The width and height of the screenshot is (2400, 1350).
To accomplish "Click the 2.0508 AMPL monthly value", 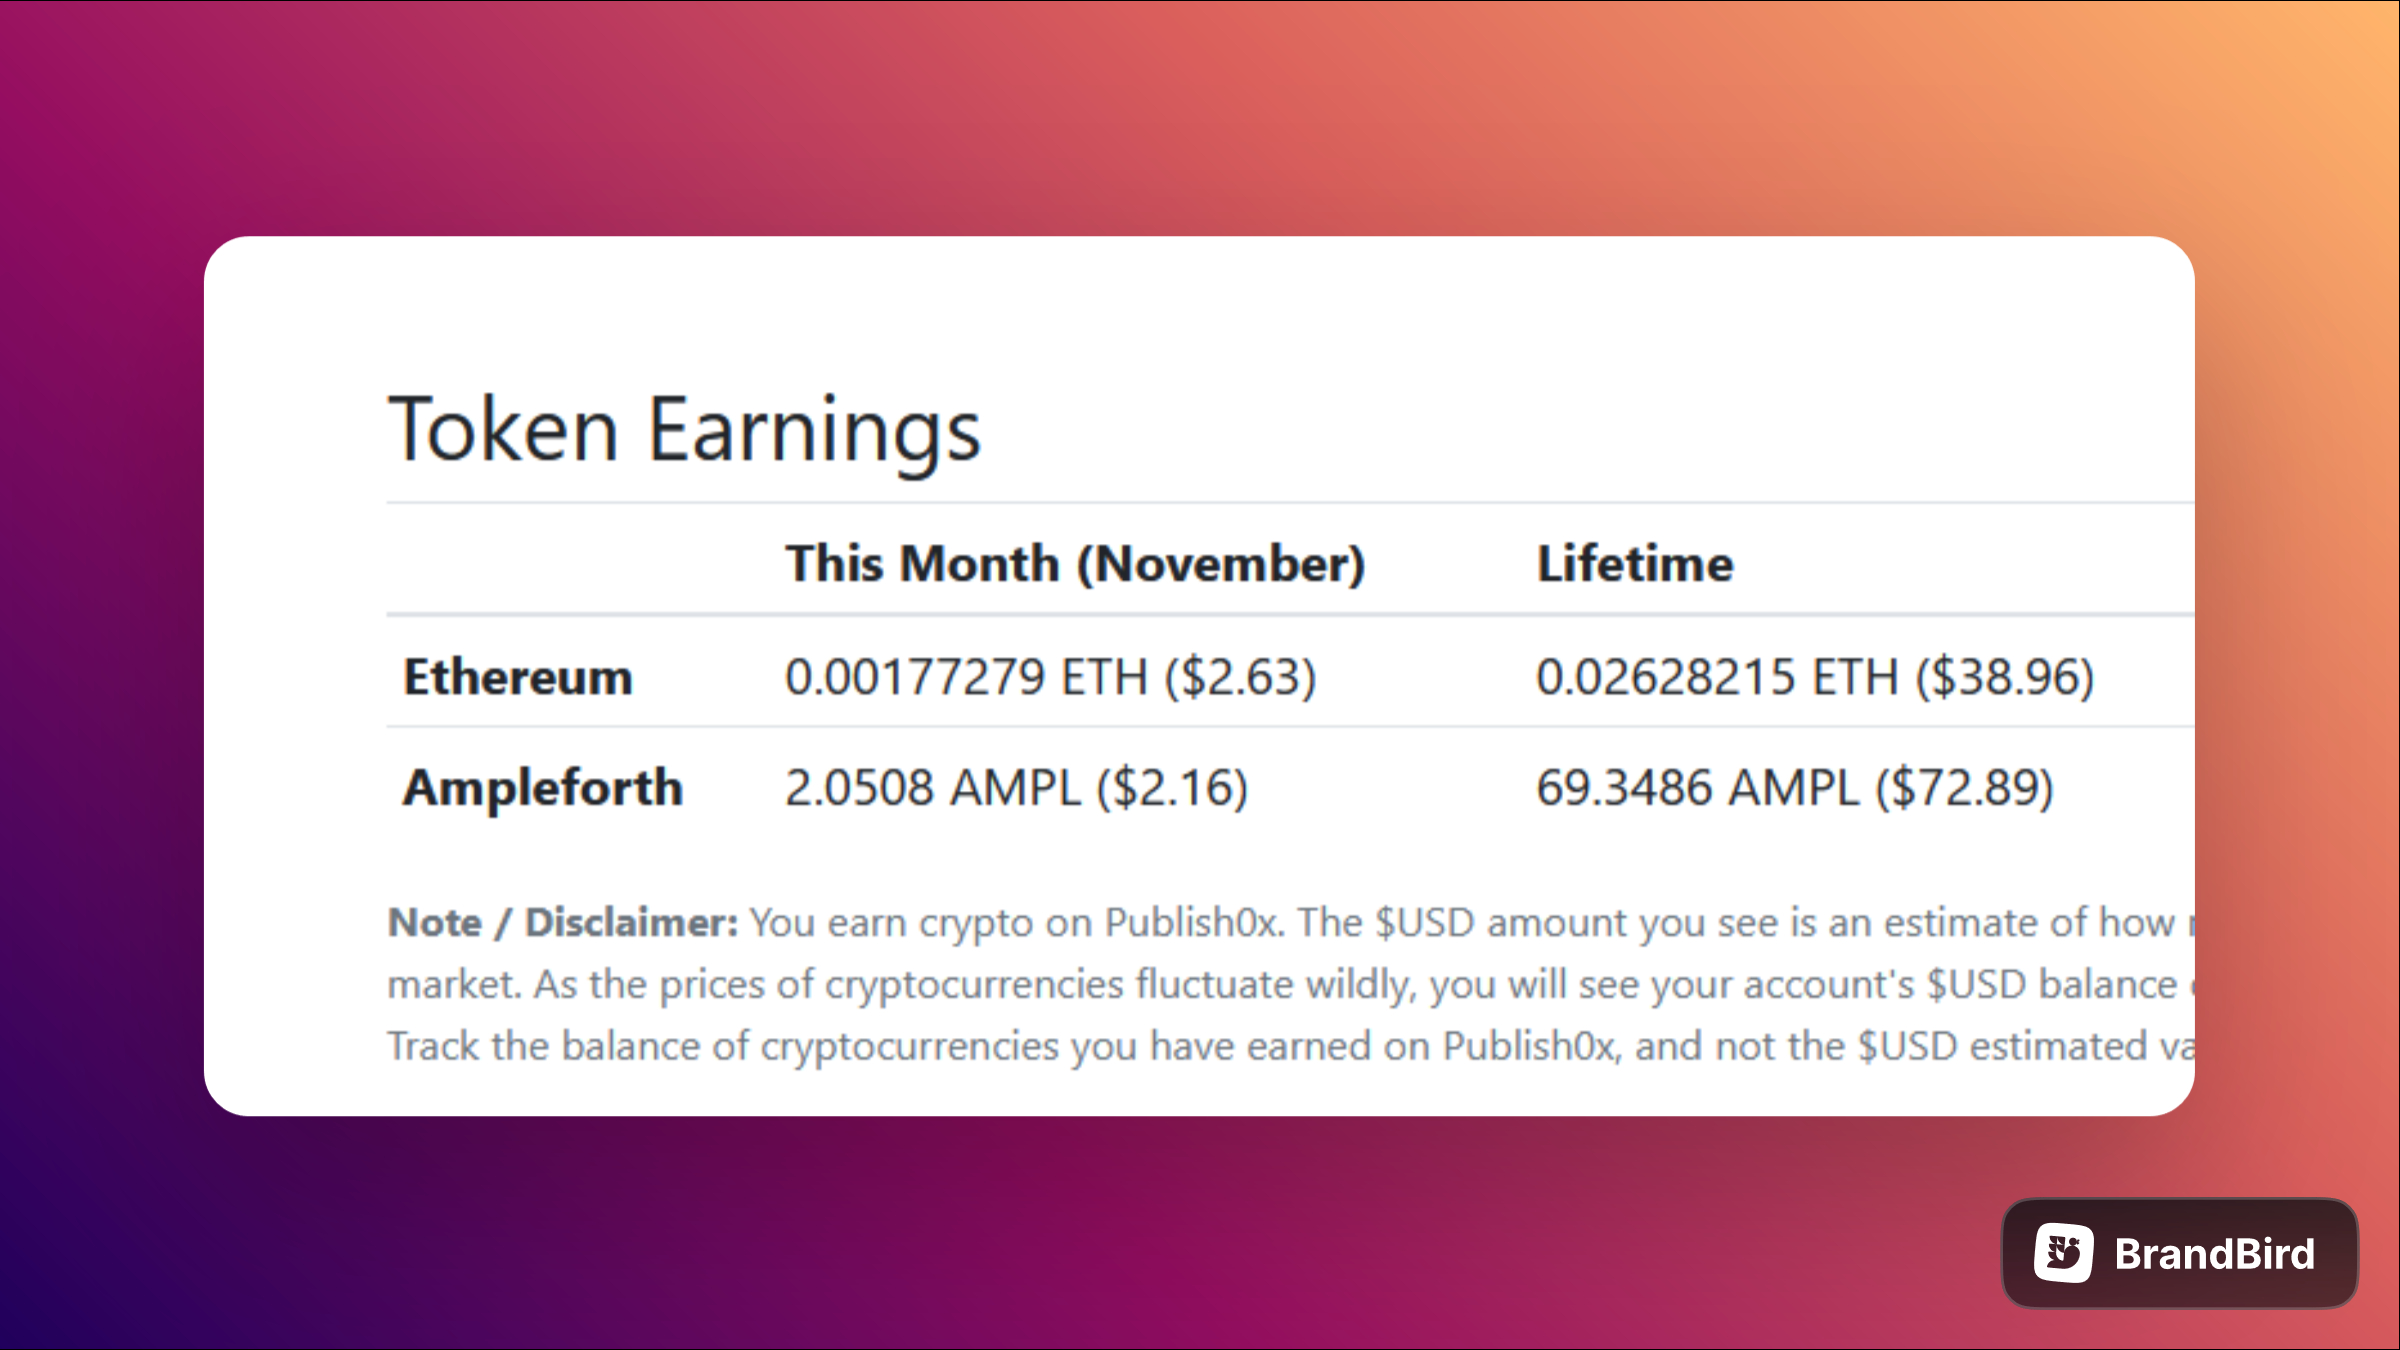I will [x=932, y=788].
